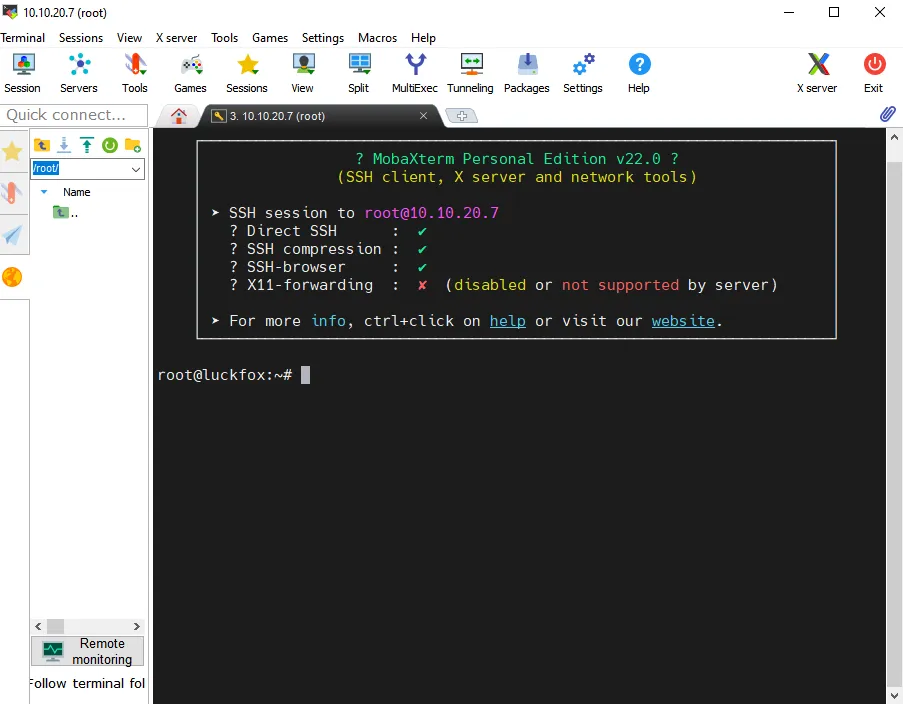Click the file list scrollbar left arrow
This screenshot has height=704, width=903.
click(38, 626)
